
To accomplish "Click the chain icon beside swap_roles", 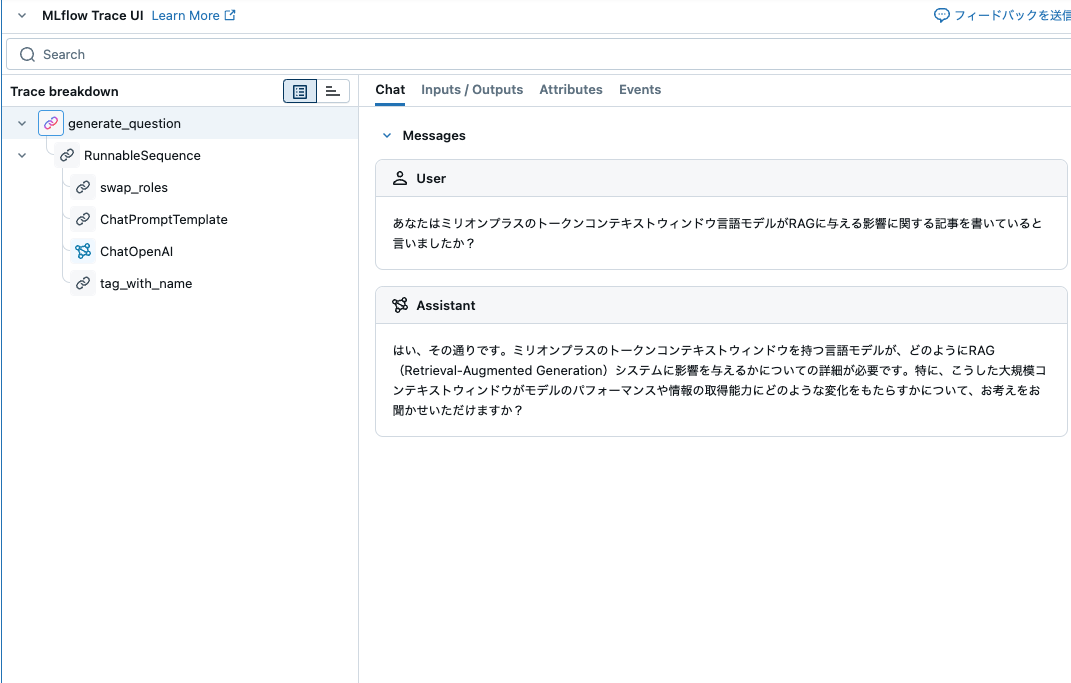I will click(x=83, y=187).
